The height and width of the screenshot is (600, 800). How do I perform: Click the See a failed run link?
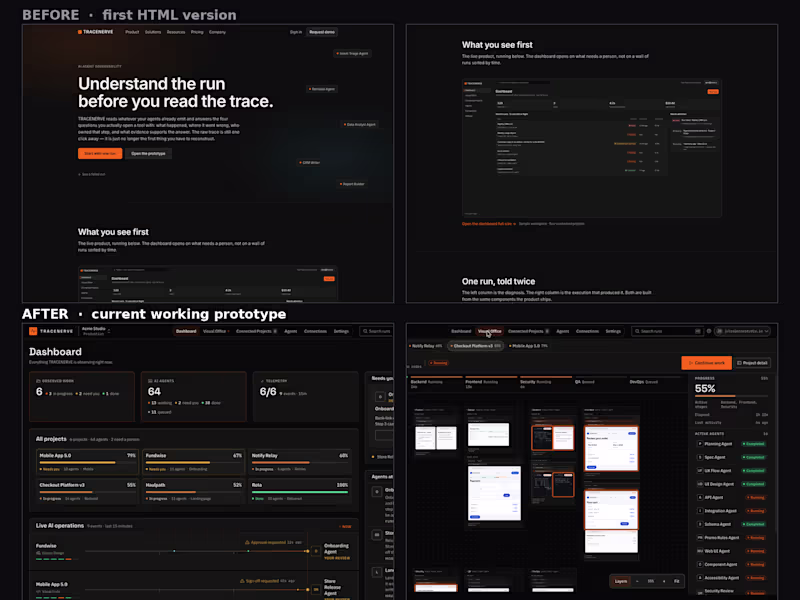pos(92,174)
